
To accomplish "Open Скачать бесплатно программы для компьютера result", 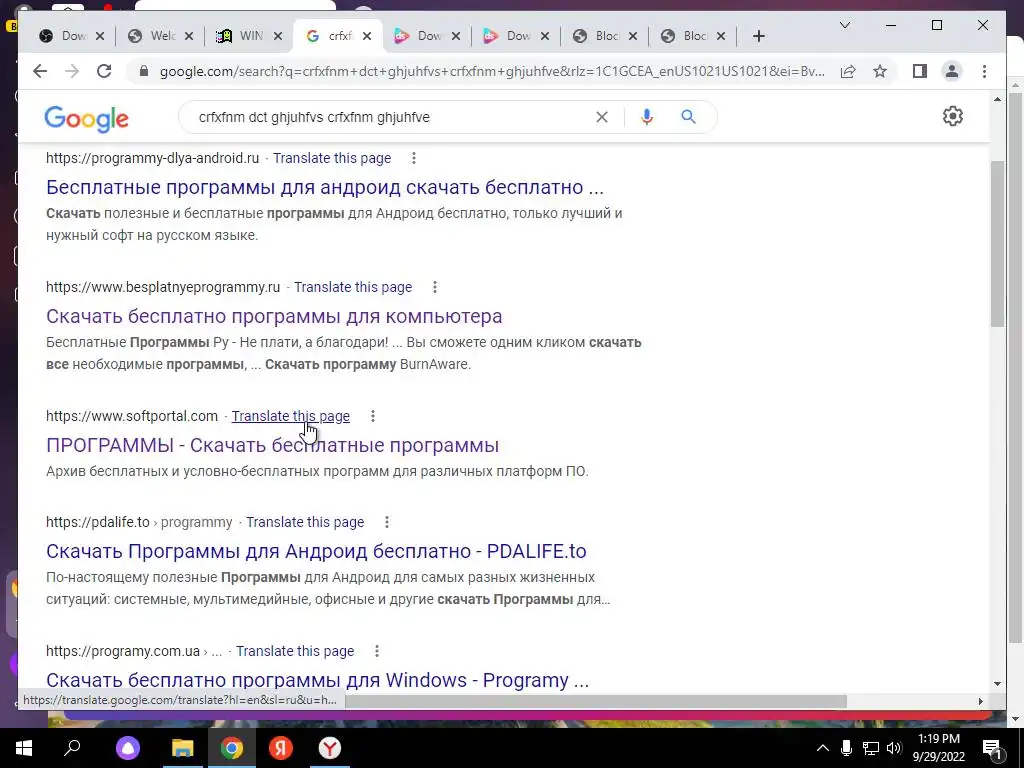I will (274, 316).
